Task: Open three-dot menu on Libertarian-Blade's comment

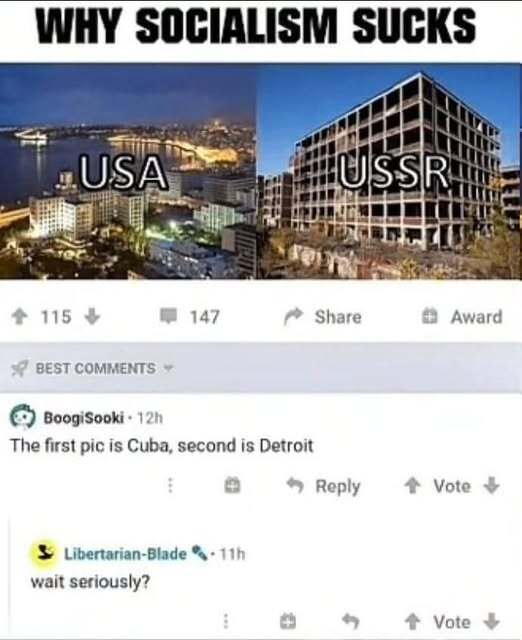Action: 225,621
